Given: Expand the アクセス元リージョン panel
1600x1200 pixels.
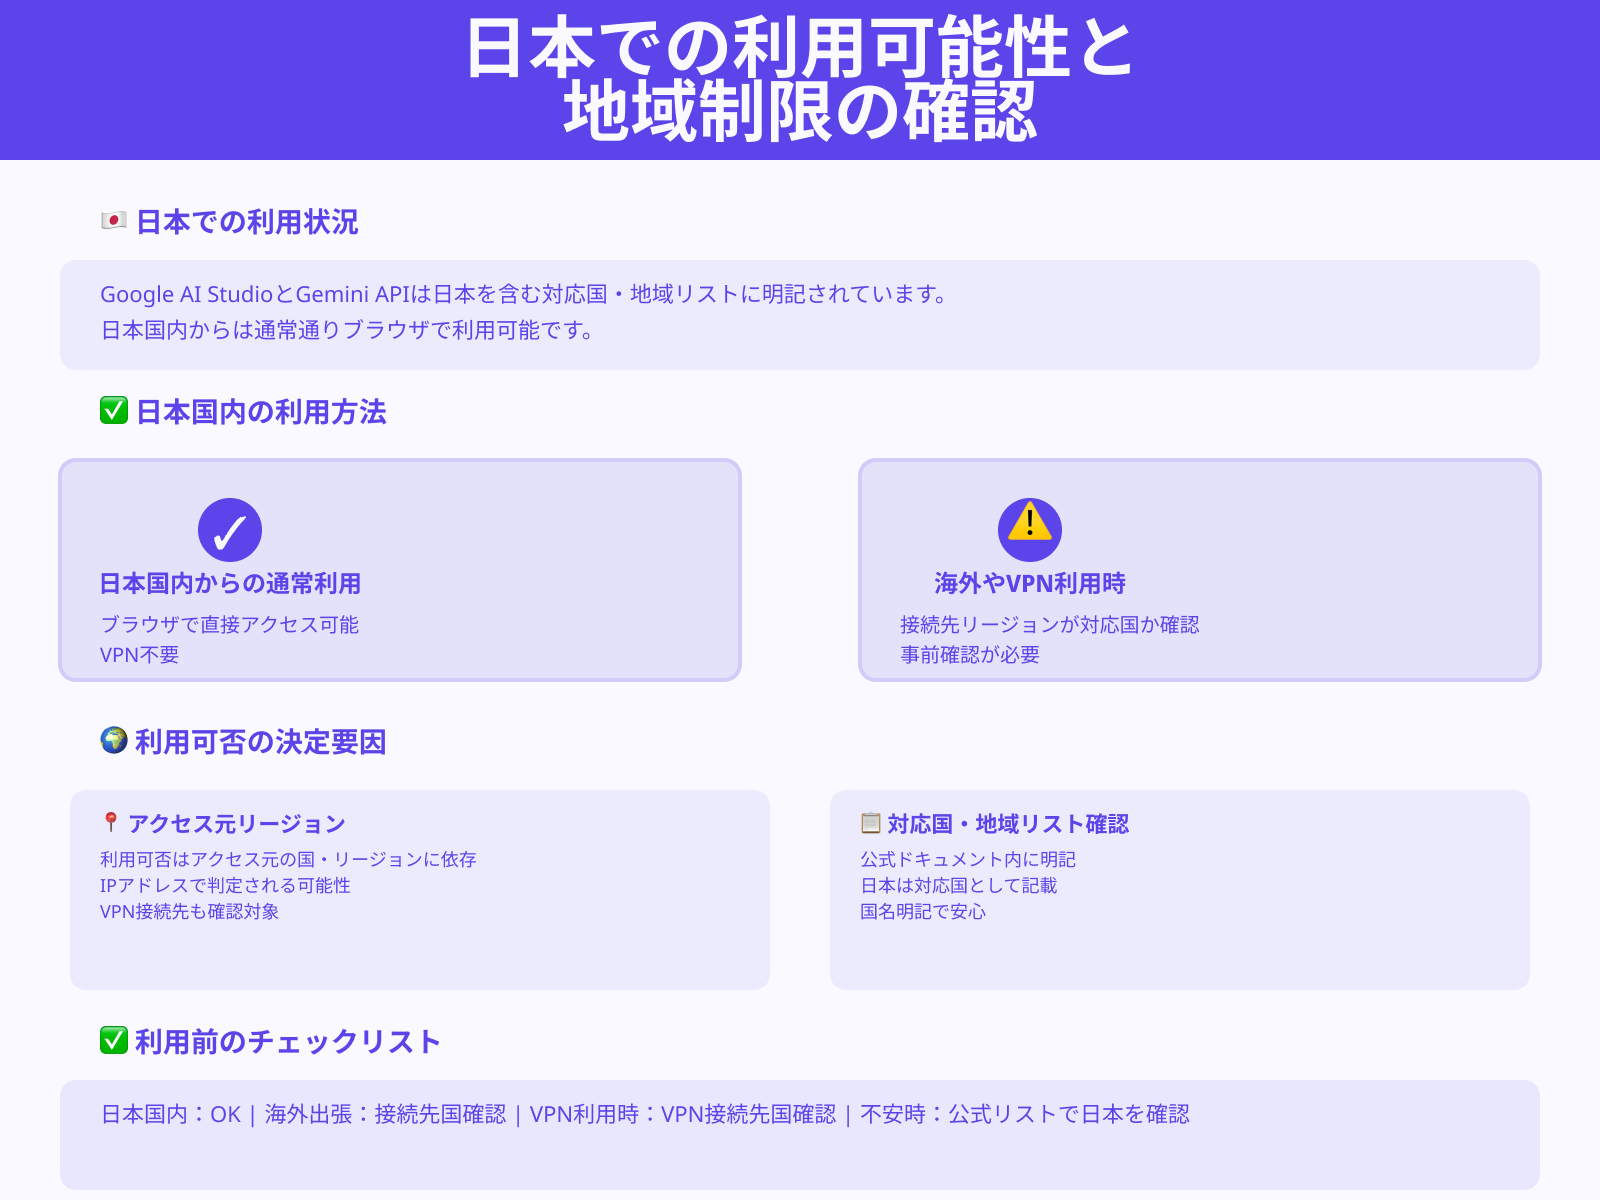Looking at the screenshot, I should point(418,888).
